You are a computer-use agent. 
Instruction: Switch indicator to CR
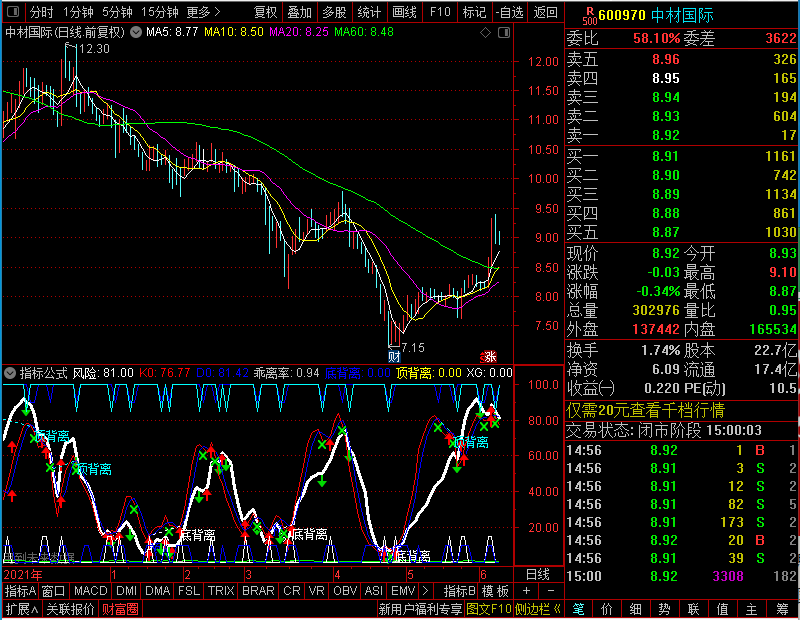291,591
